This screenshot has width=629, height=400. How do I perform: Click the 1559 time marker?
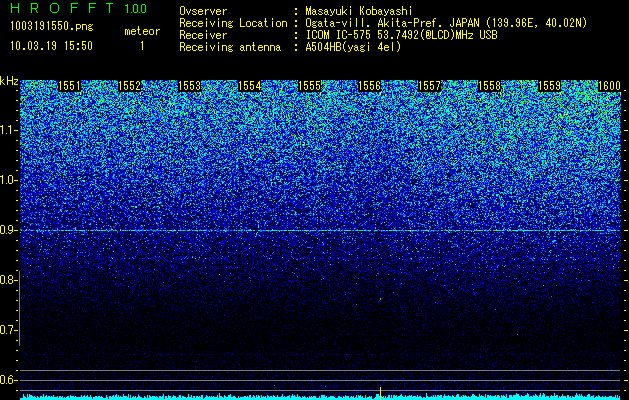click(x=549, y=86)
